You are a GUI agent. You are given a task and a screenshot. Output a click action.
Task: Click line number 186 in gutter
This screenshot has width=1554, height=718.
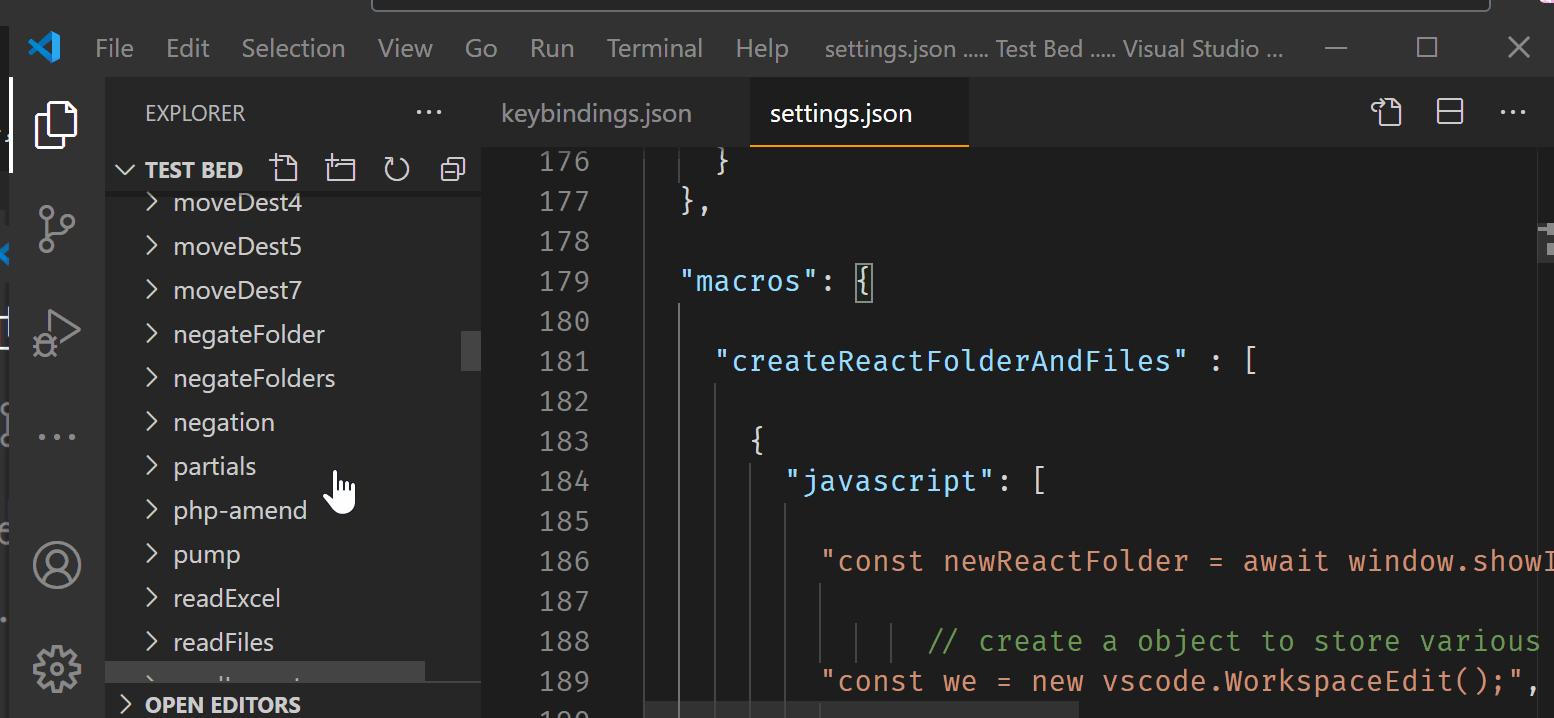click(564, 561)
